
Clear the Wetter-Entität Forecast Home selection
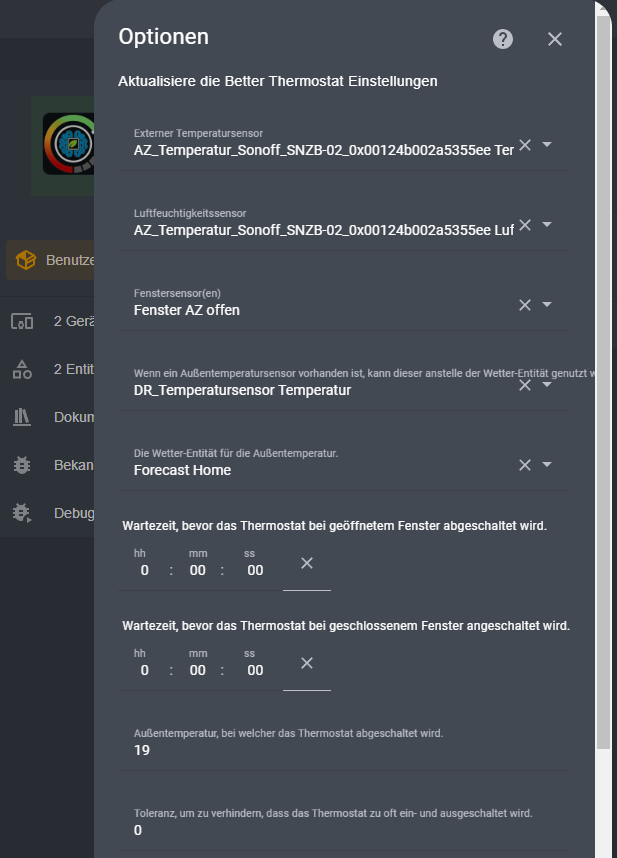524,465
